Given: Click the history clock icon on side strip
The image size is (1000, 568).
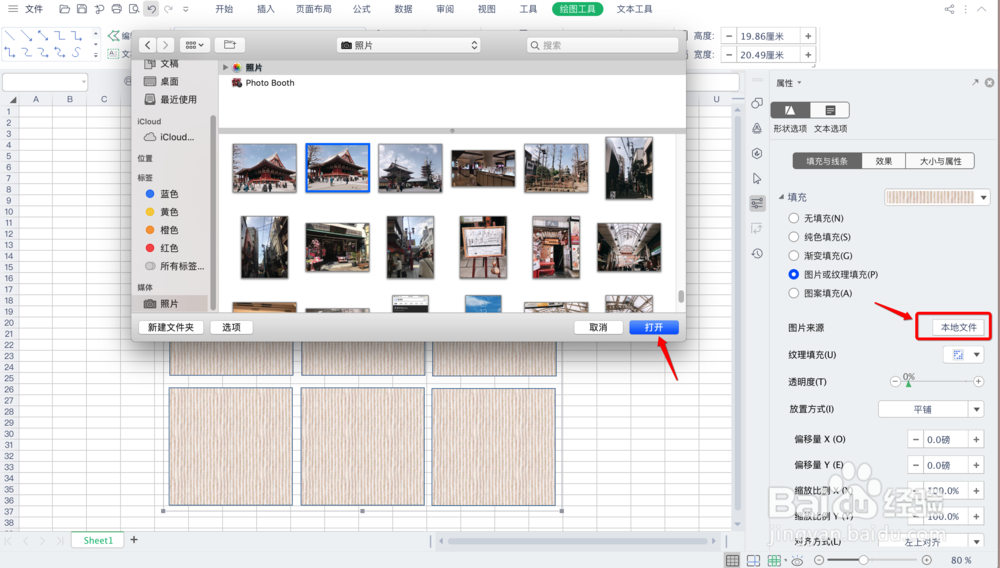Looking at the screenshot, I should point(757,254).
